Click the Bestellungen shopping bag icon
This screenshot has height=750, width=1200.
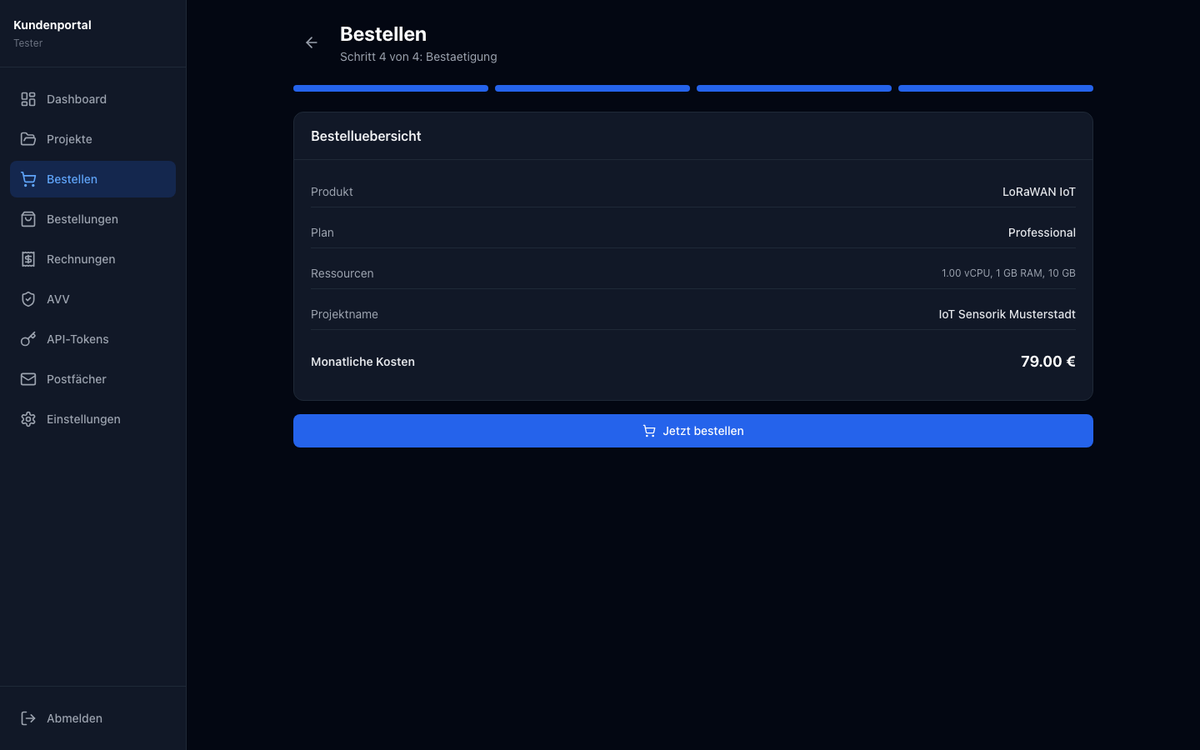pyautogui.click(x=28, y=219)
